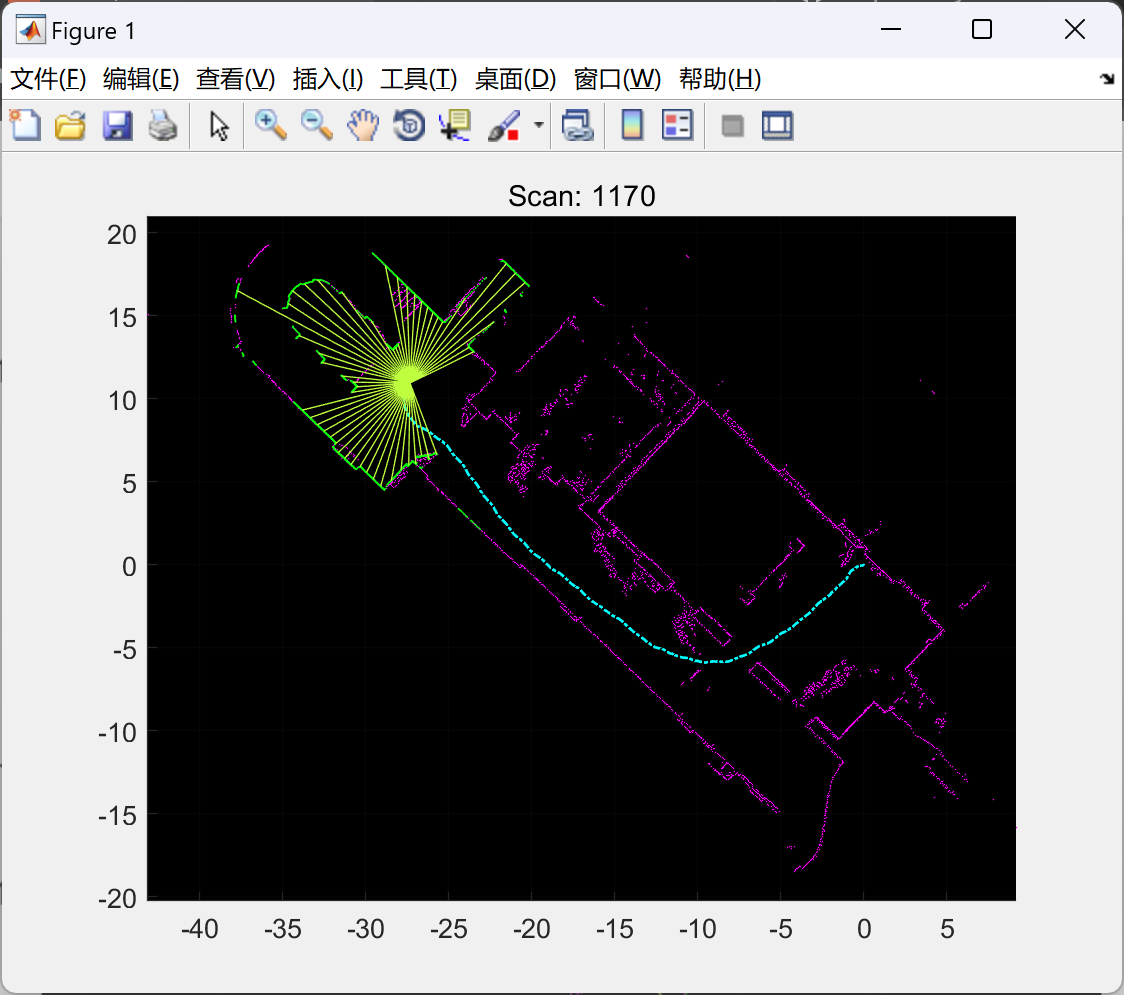Open the 编辑(E) menu
The image size is (1124, 995).
[x=141, y=79]
